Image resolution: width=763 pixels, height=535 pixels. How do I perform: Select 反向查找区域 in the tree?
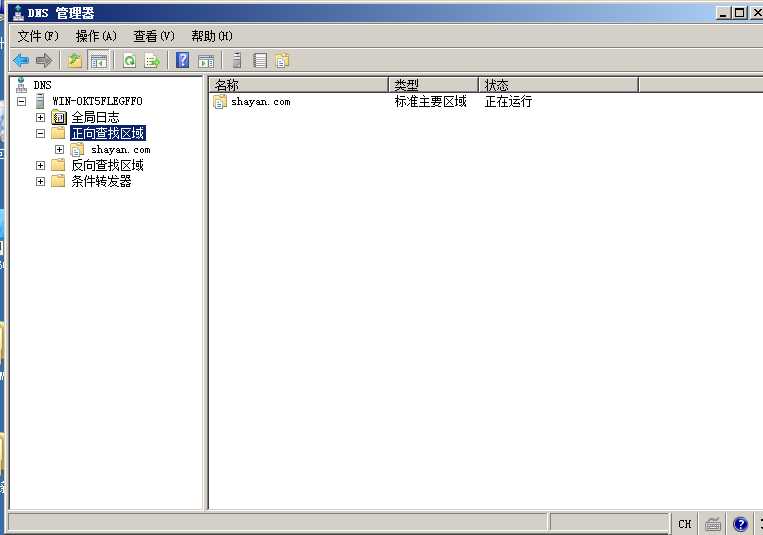[x=108, y=166]
